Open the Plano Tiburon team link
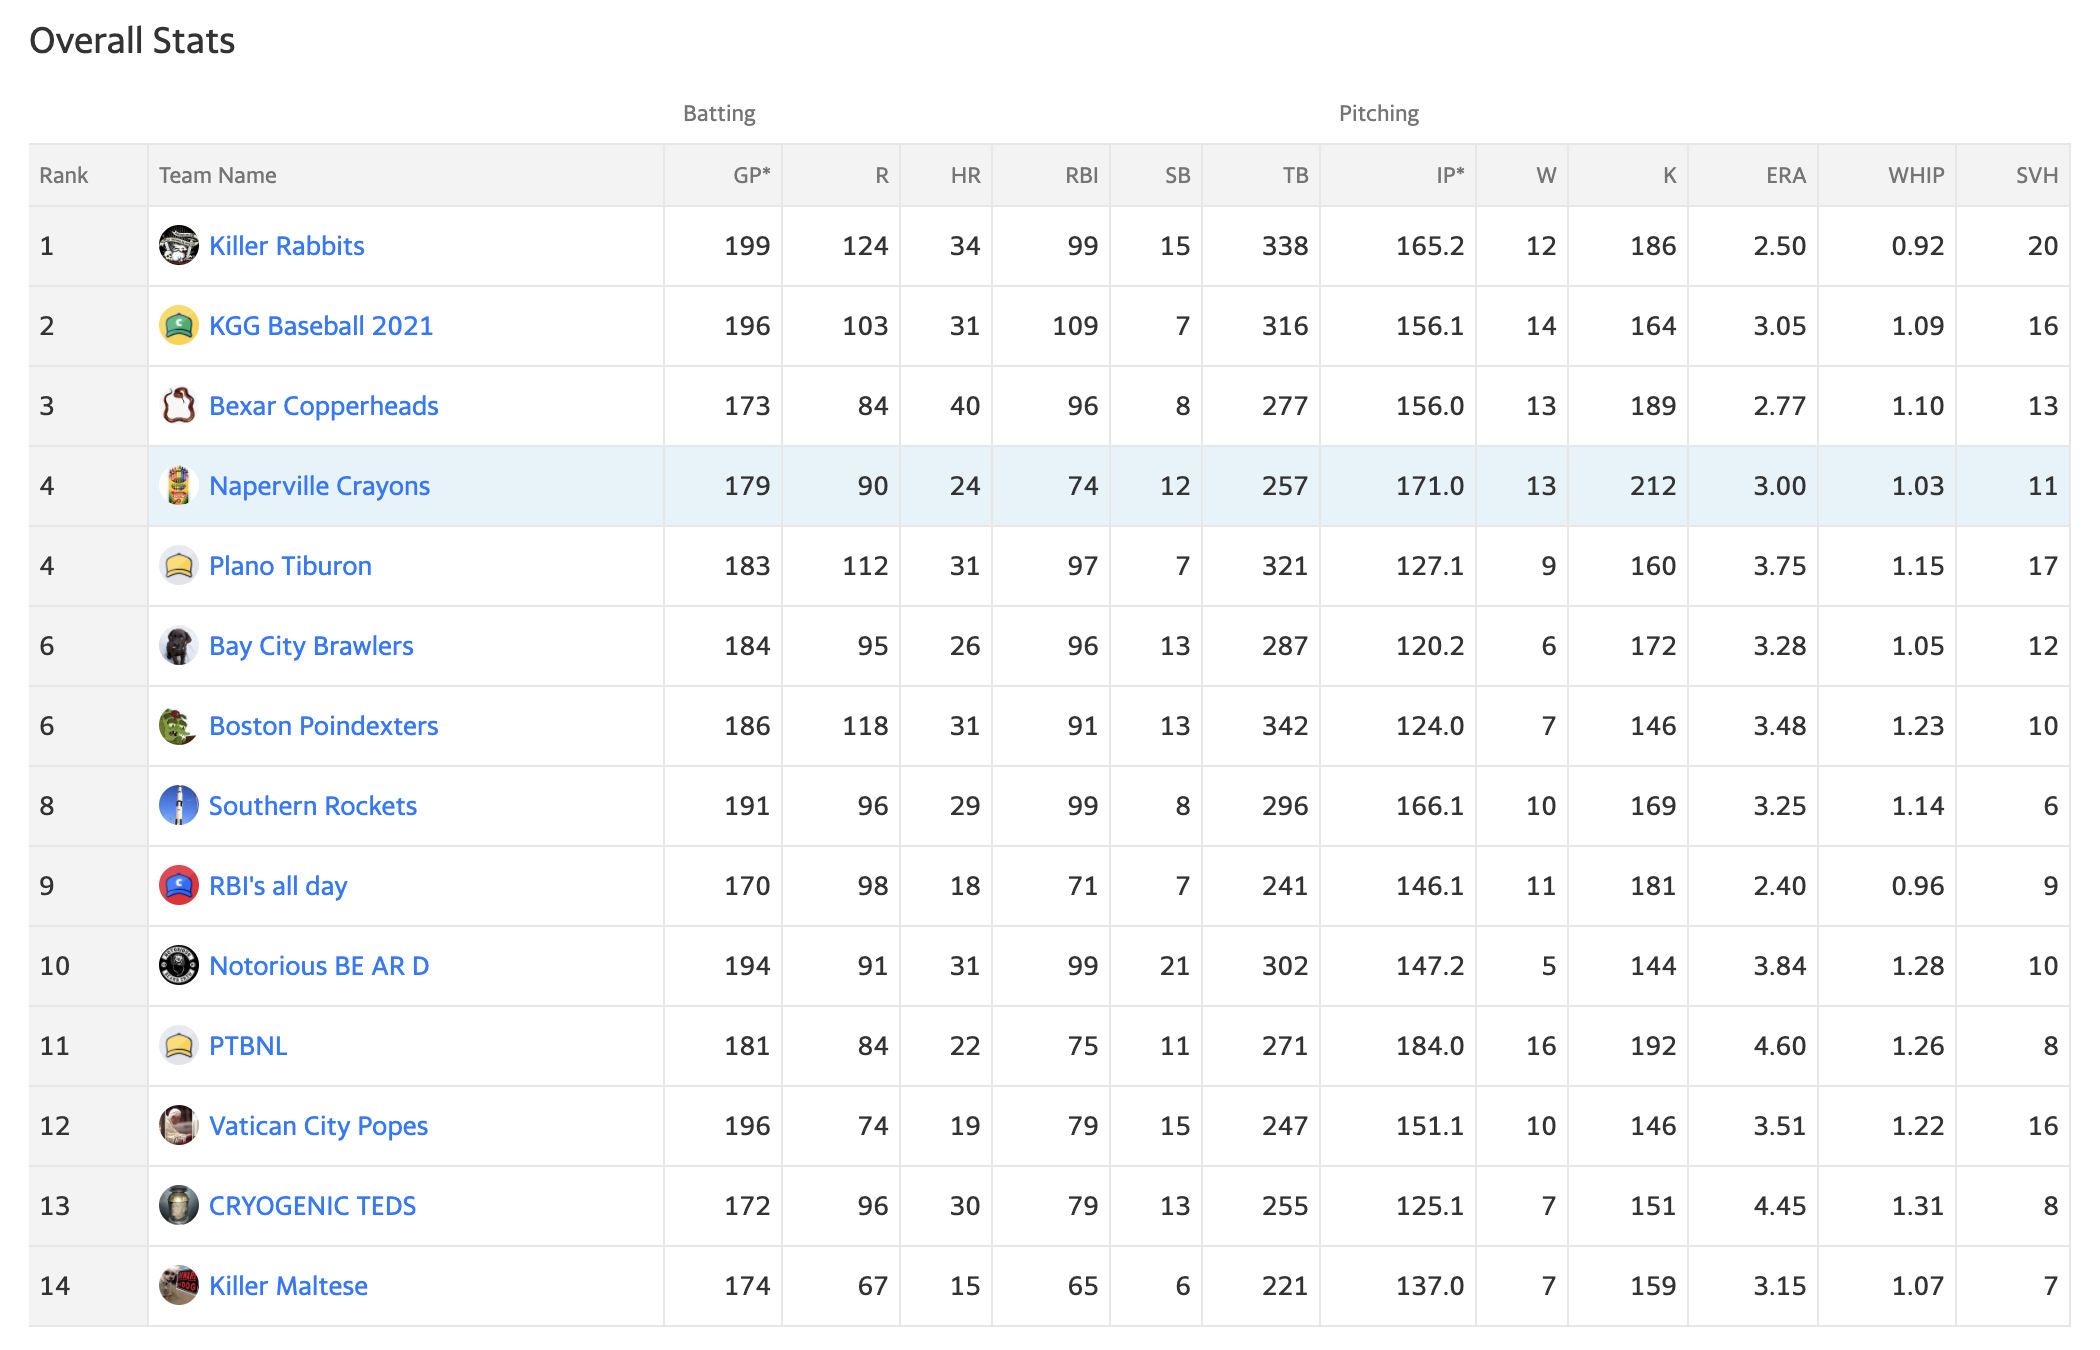The image size is (2100, 1350). (x=290, y=566)
